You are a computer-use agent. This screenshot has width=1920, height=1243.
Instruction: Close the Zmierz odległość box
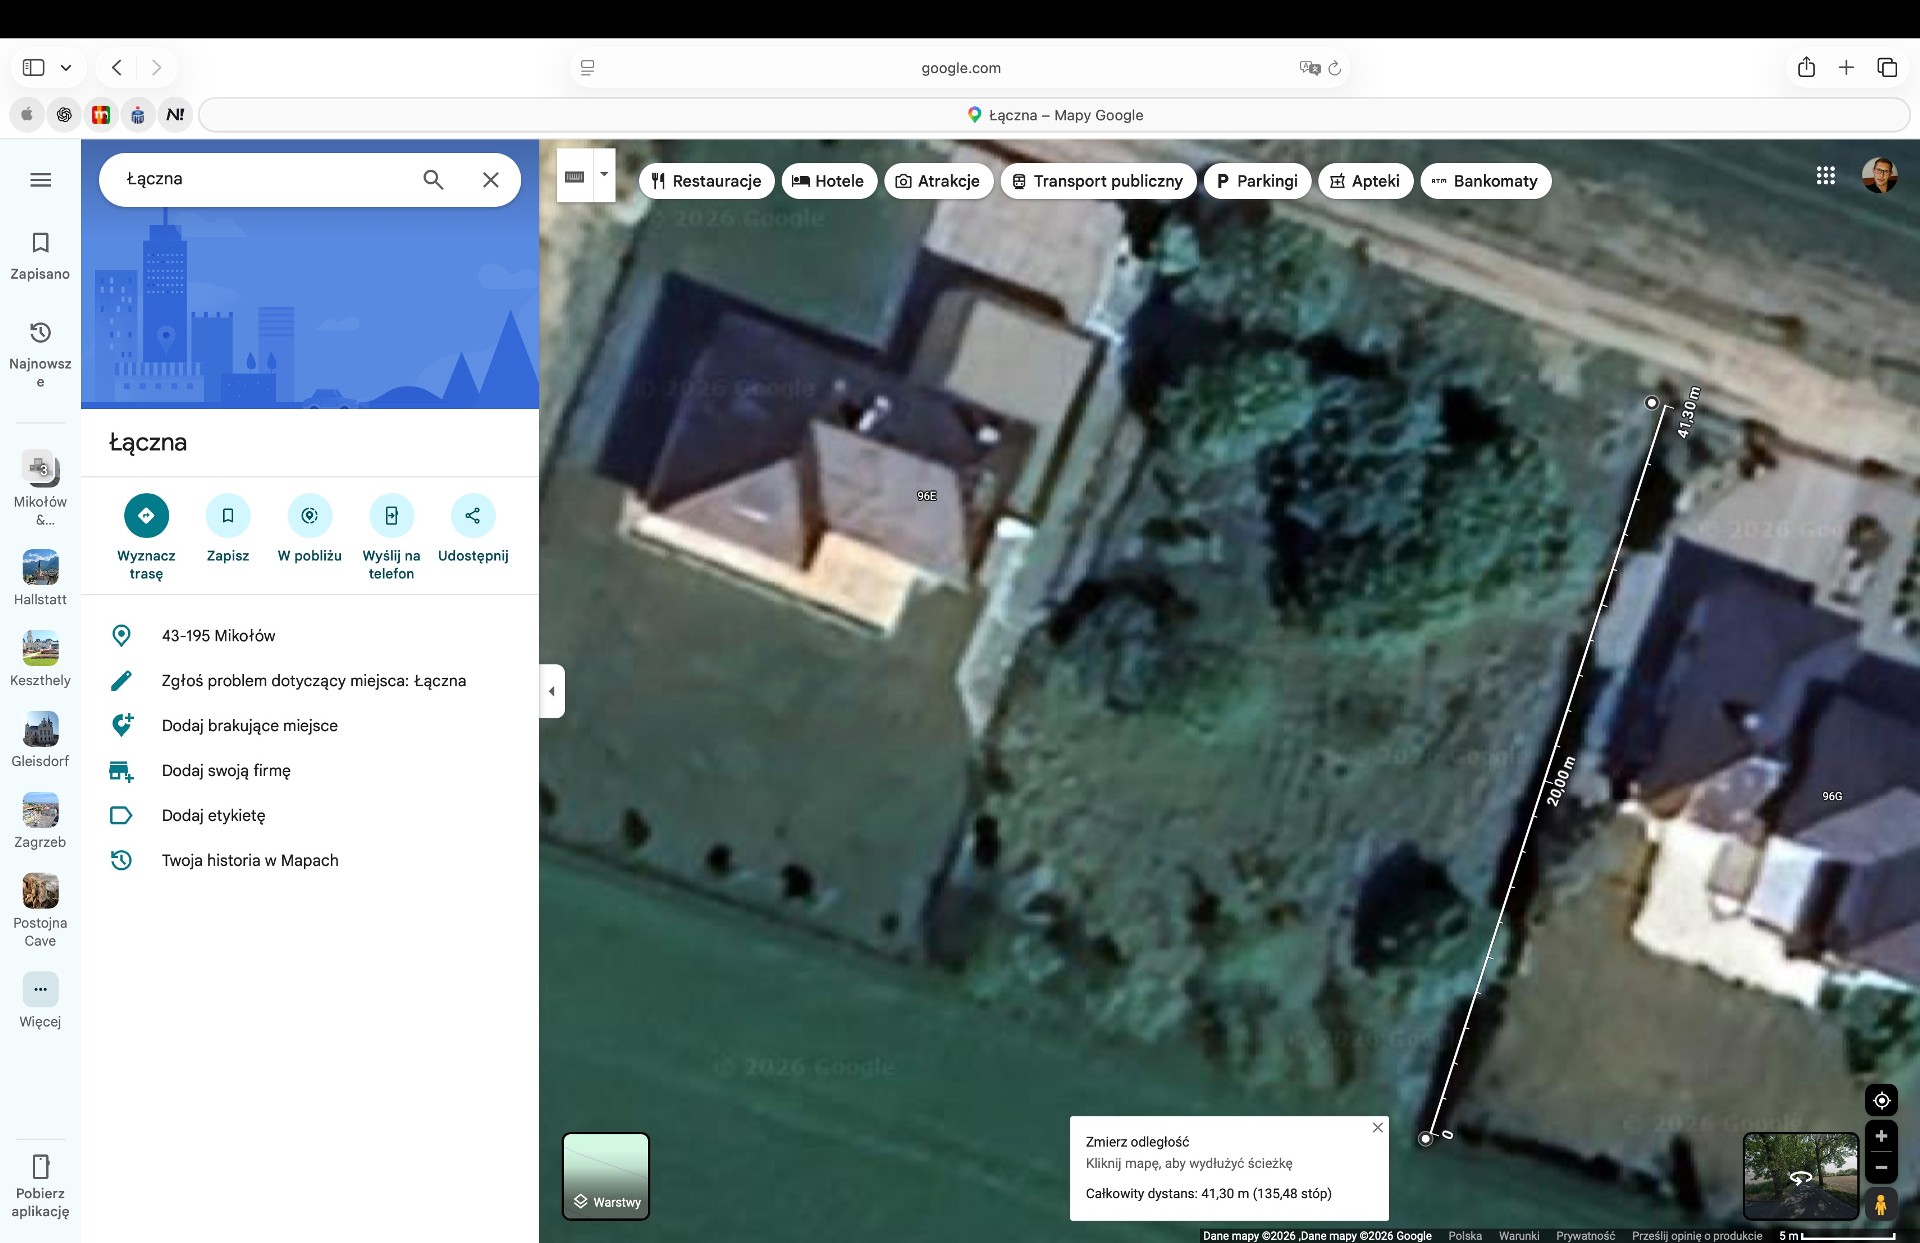click(x=1378, y=1128)
